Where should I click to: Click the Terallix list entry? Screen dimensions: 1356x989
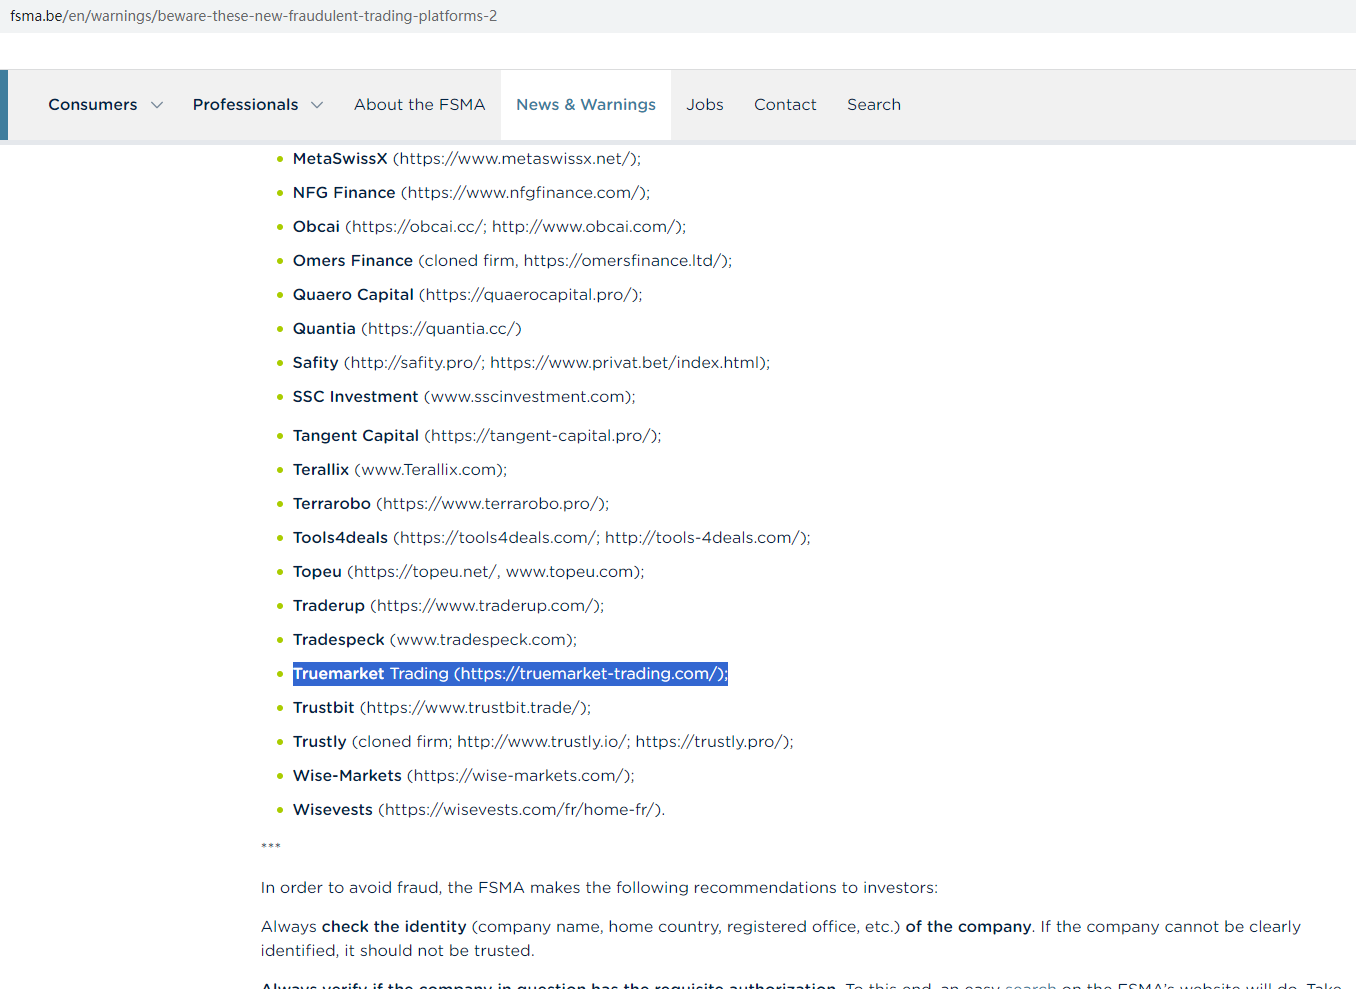[400, 470]
